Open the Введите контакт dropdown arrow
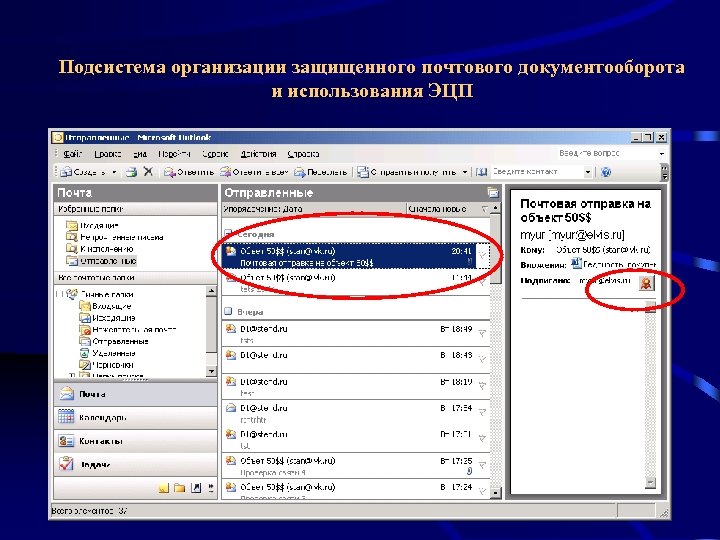The width and height of the screenshot is (720, 540). point(588,172)
